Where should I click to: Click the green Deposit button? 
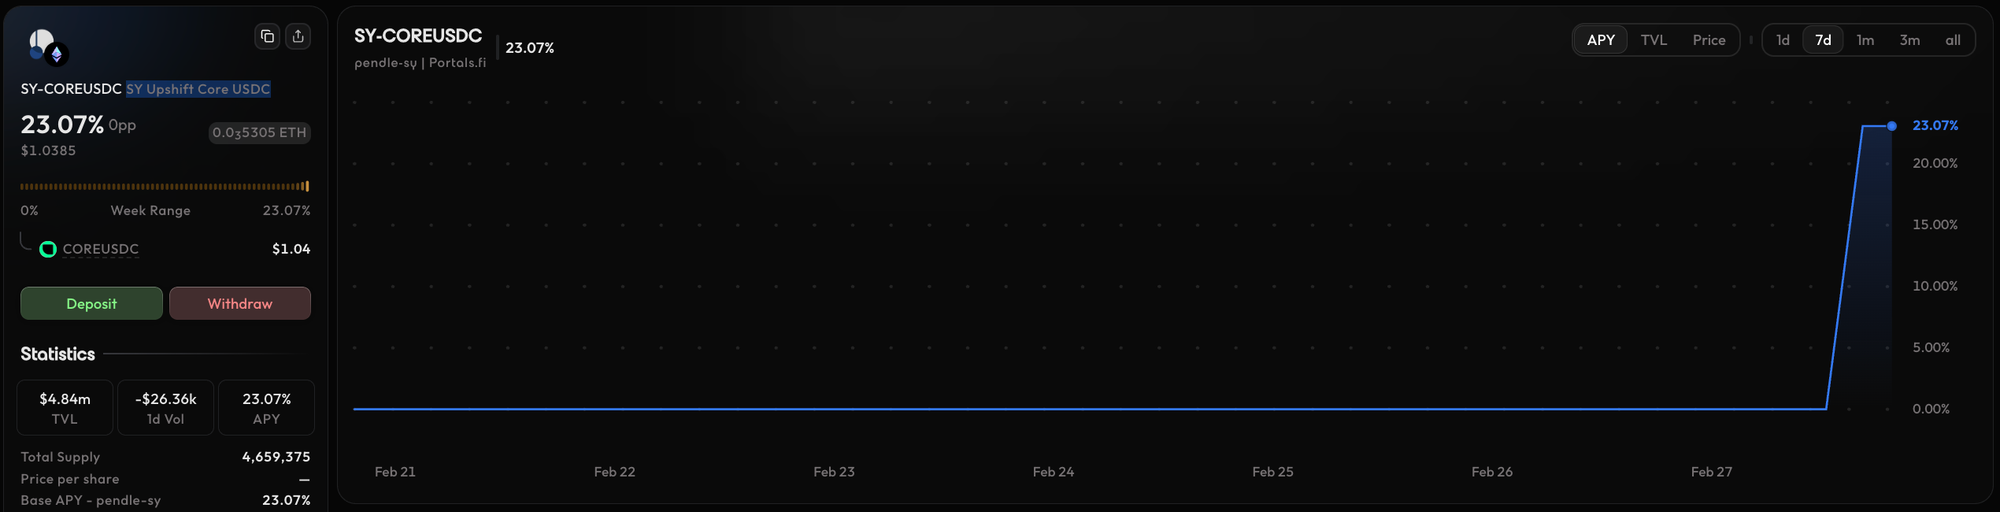(92, 304)
